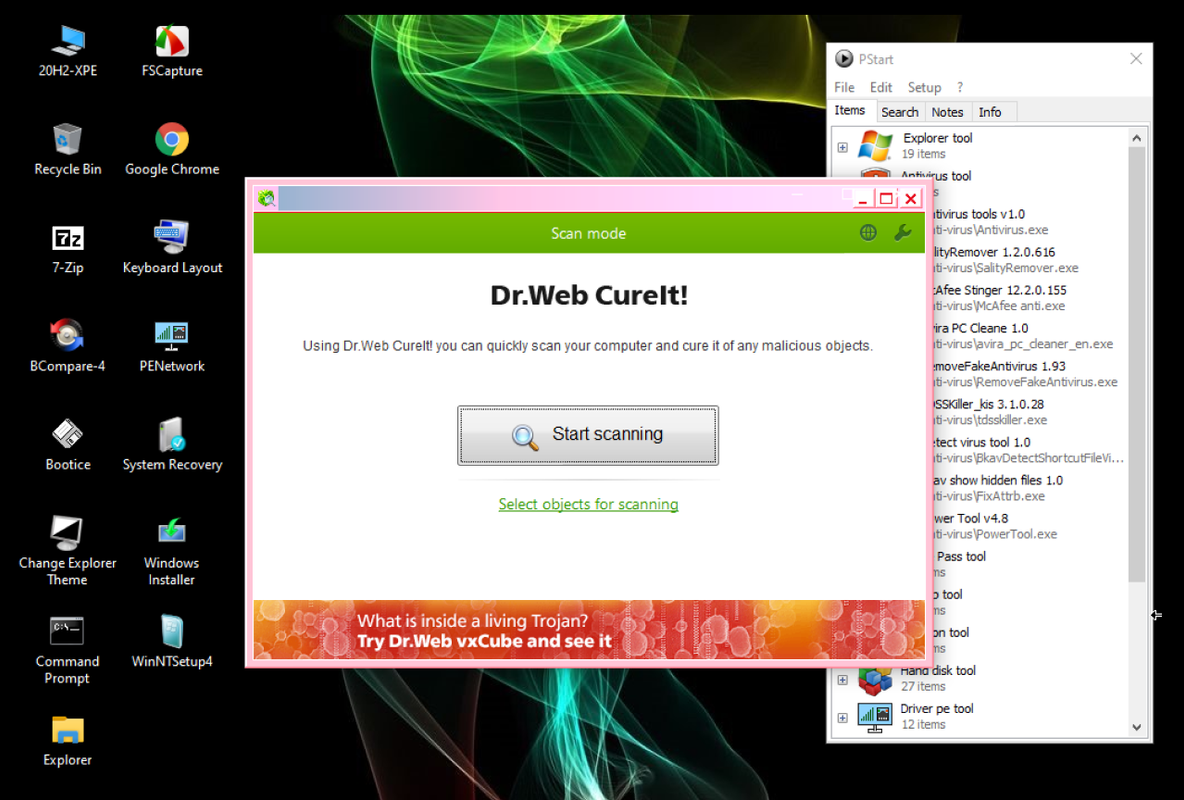
Task: Select the Items tab in PStart
Action: [850, 110]
